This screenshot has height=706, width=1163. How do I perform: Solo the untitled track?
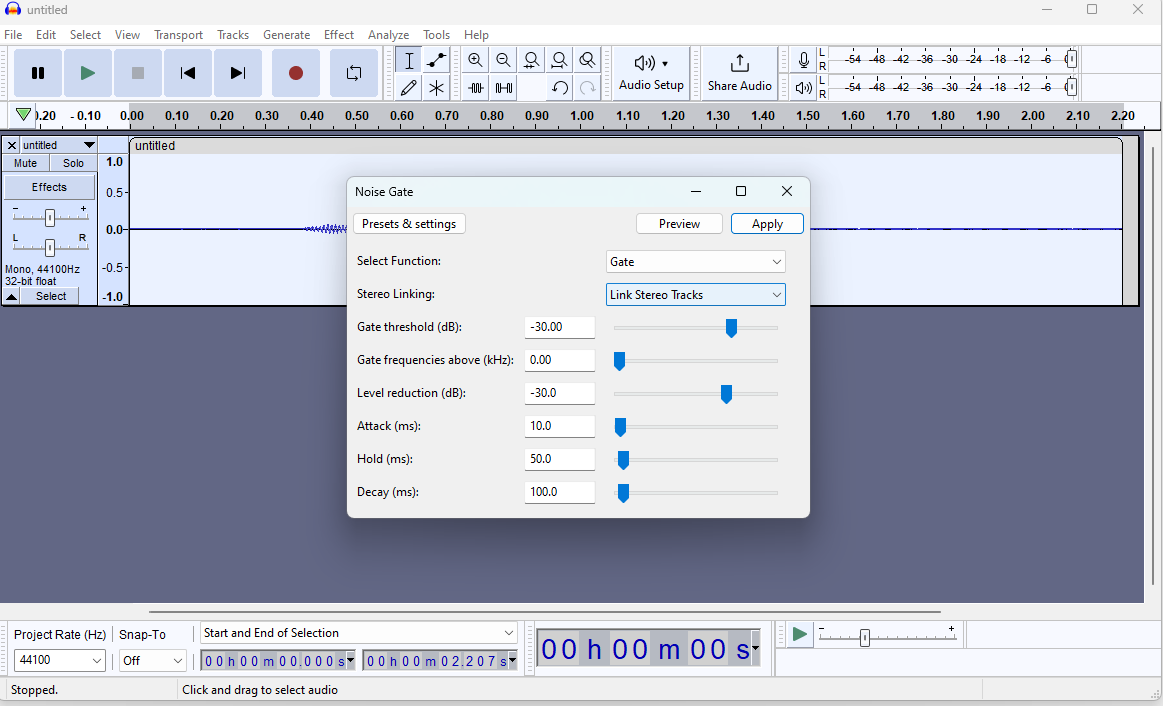(x=73, y=162)
